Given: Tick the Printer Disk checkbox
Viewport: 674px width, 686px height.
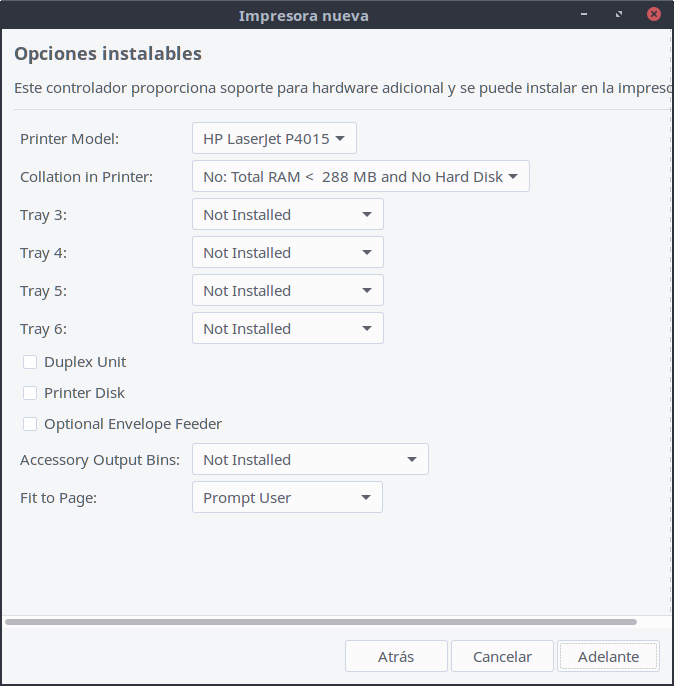Looking at the screenshot, I should point(30,393).
